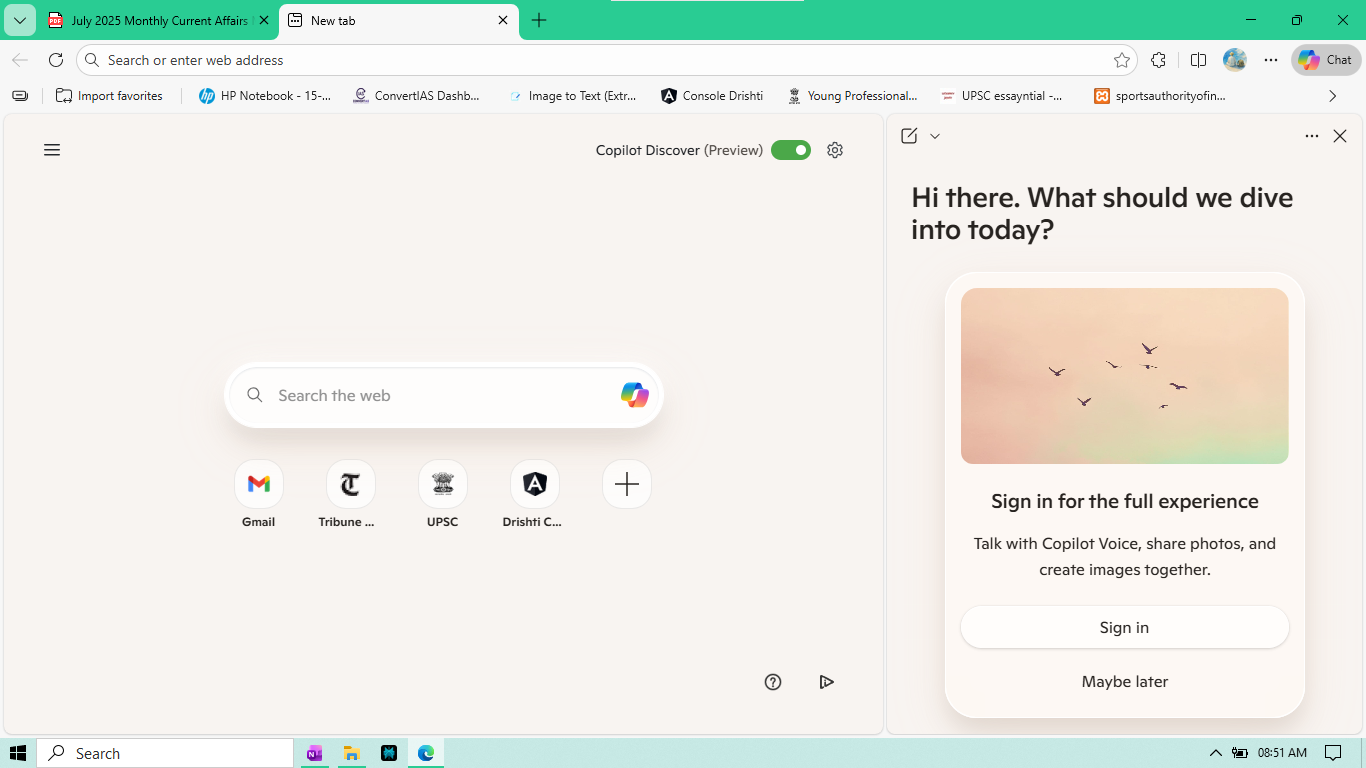
Task: Click the birds image in Copilot card
Action: point(1125,376)
